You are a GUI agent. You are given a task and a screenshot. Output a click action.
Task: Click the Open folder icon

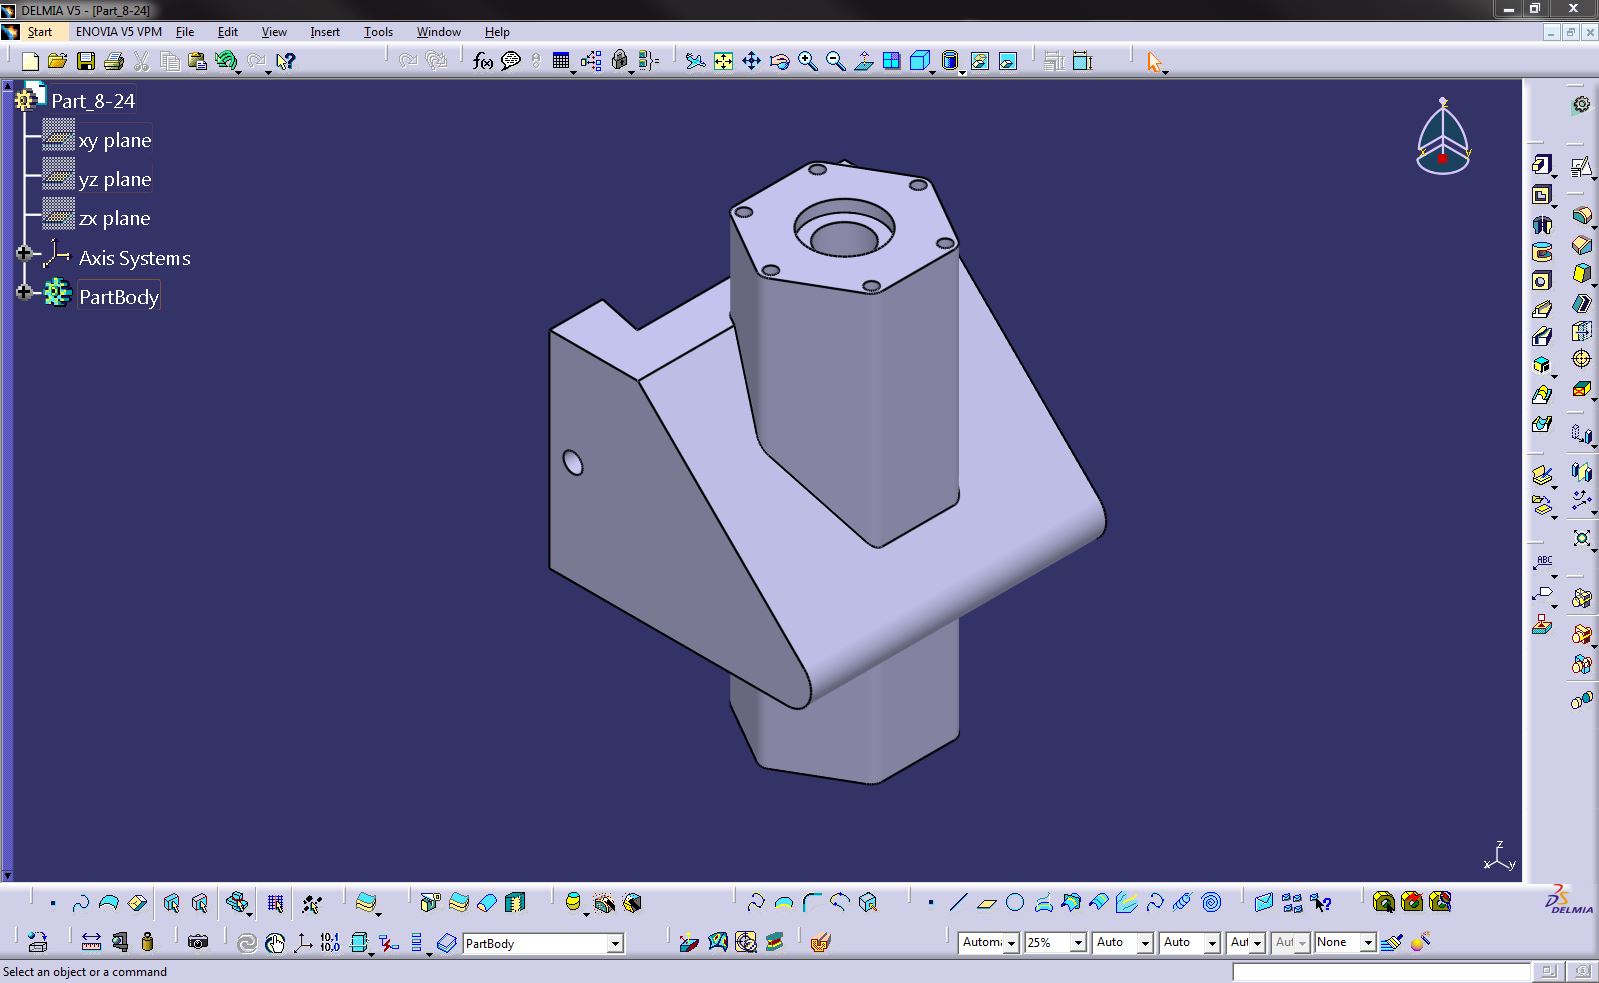point(58,62)
